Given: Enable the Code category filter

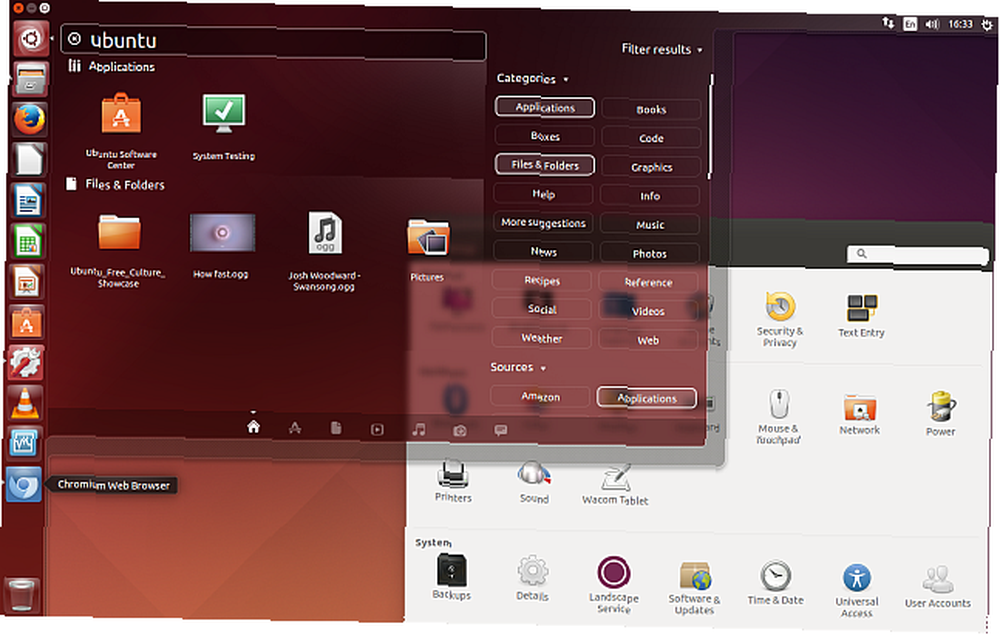Looking at the screenshot, I should [651, 138].
